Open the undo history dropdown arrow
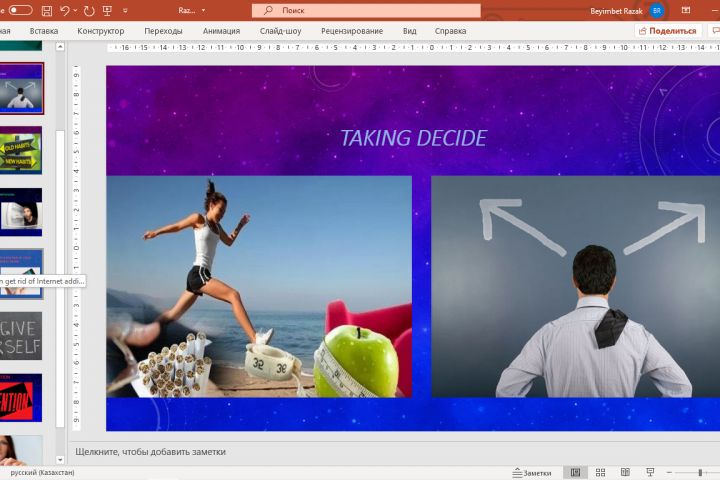Image resolution: width=720 pixels, height=480 pixels. 75,11
